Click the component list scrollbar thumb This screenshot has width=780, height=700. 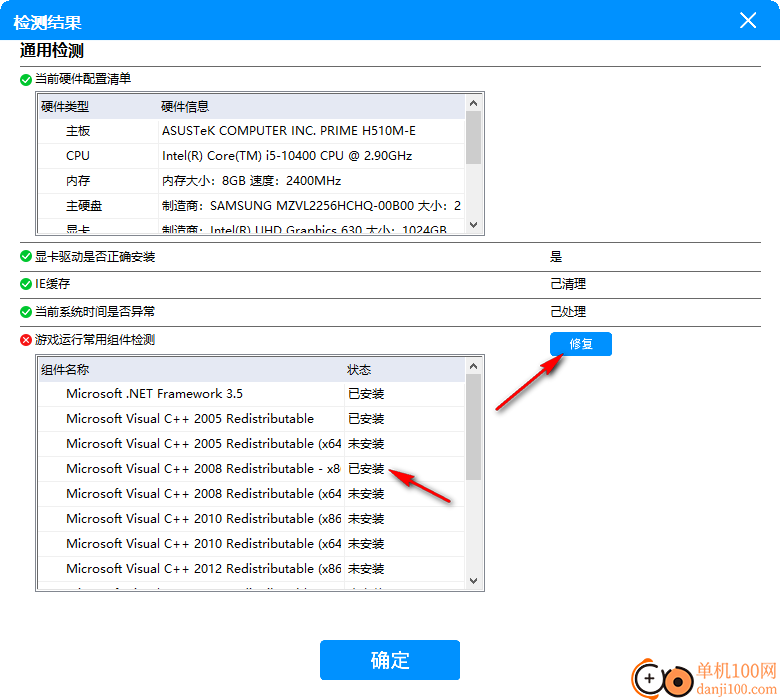coord(473,427)
